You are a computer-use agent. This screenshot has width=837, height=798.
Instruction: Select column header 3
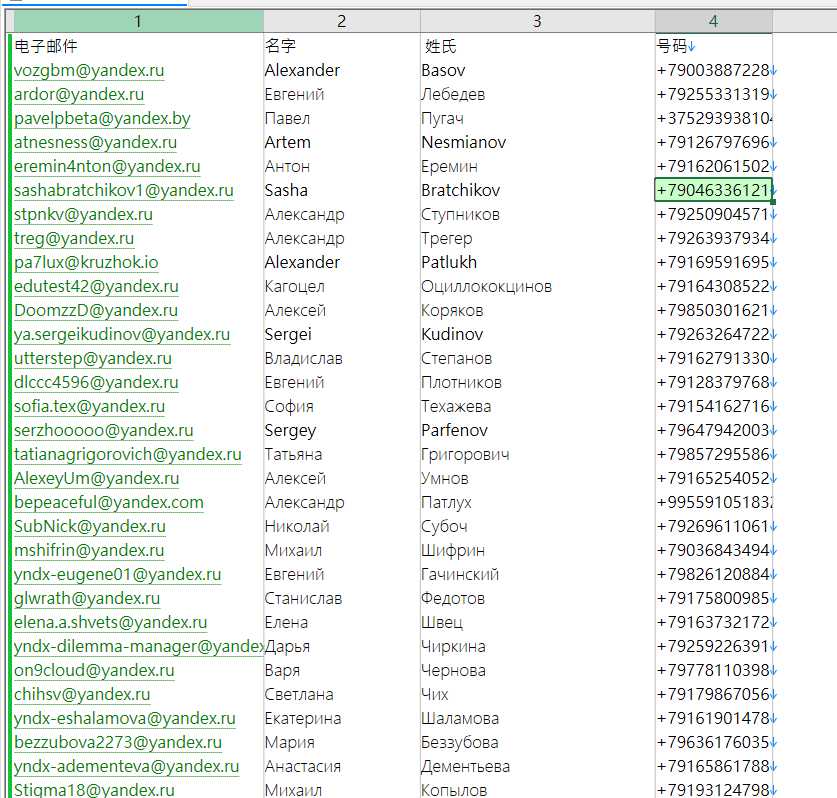click(537, 21)
